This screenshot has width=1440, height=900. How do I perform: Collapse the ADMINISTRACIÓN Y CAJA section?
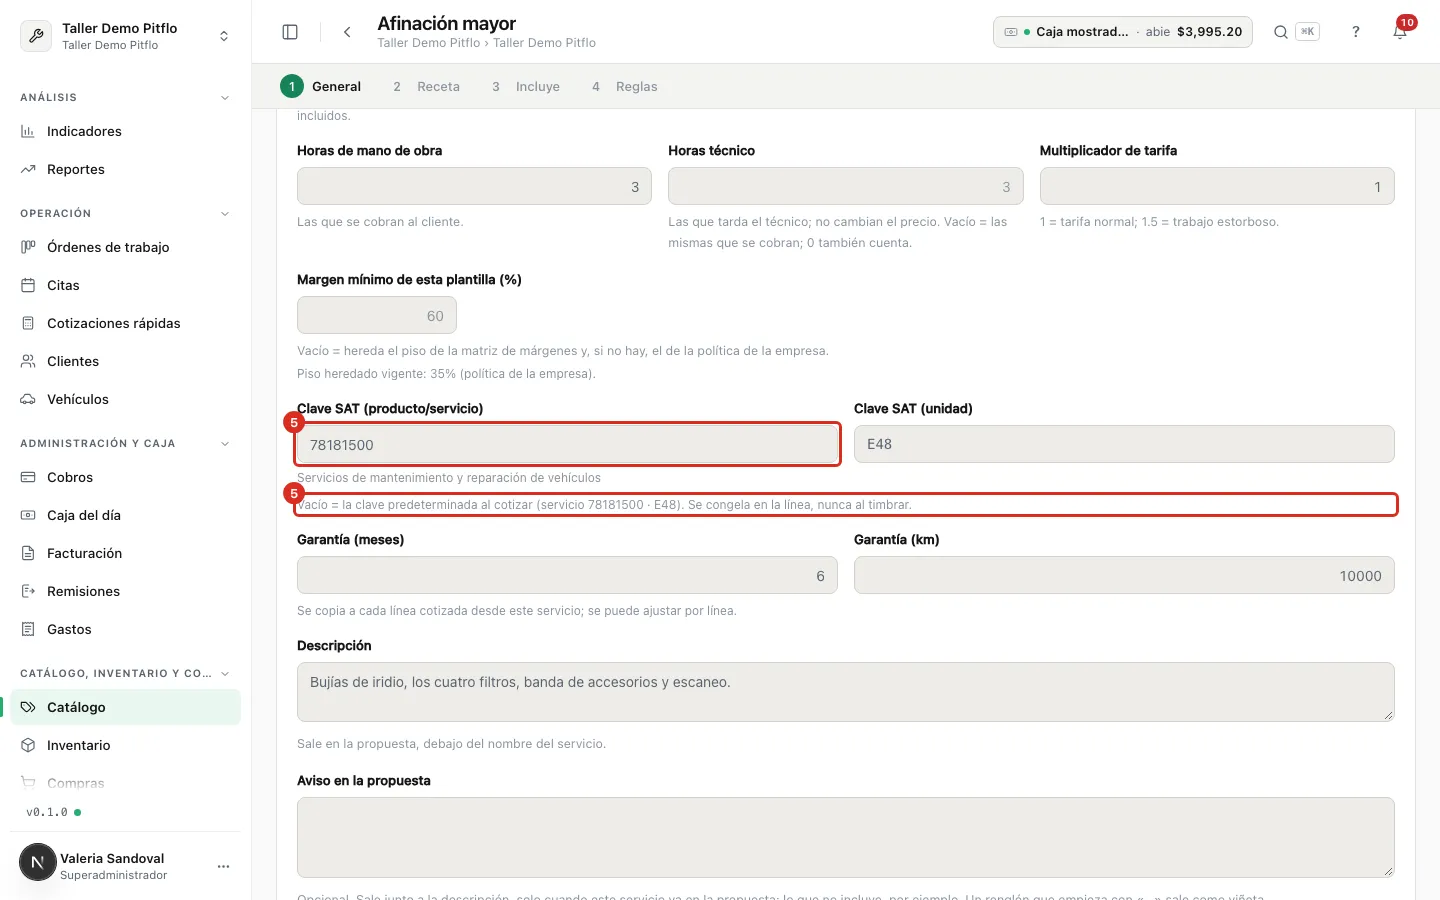[x=225, y=444]
